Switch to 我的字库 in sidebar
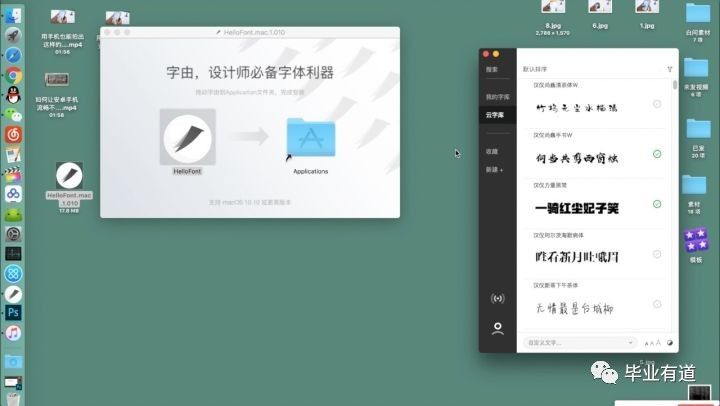720x406 pixels. pos(497,97)
